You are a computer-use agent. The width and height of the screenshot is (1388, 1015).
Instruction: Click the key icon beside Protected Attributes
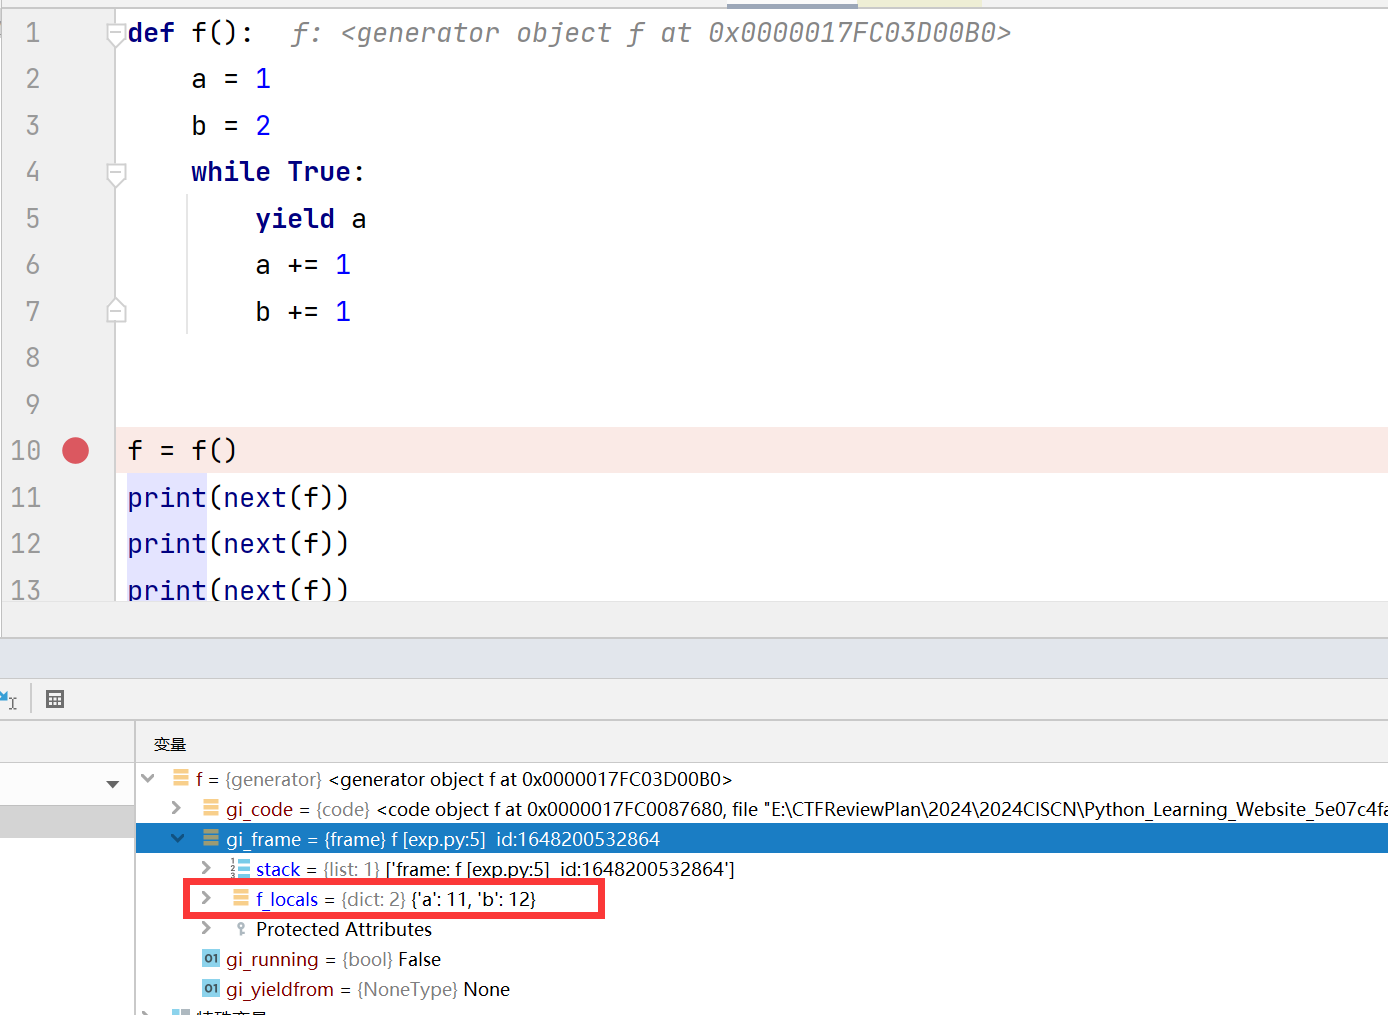[x=241, y=929]
